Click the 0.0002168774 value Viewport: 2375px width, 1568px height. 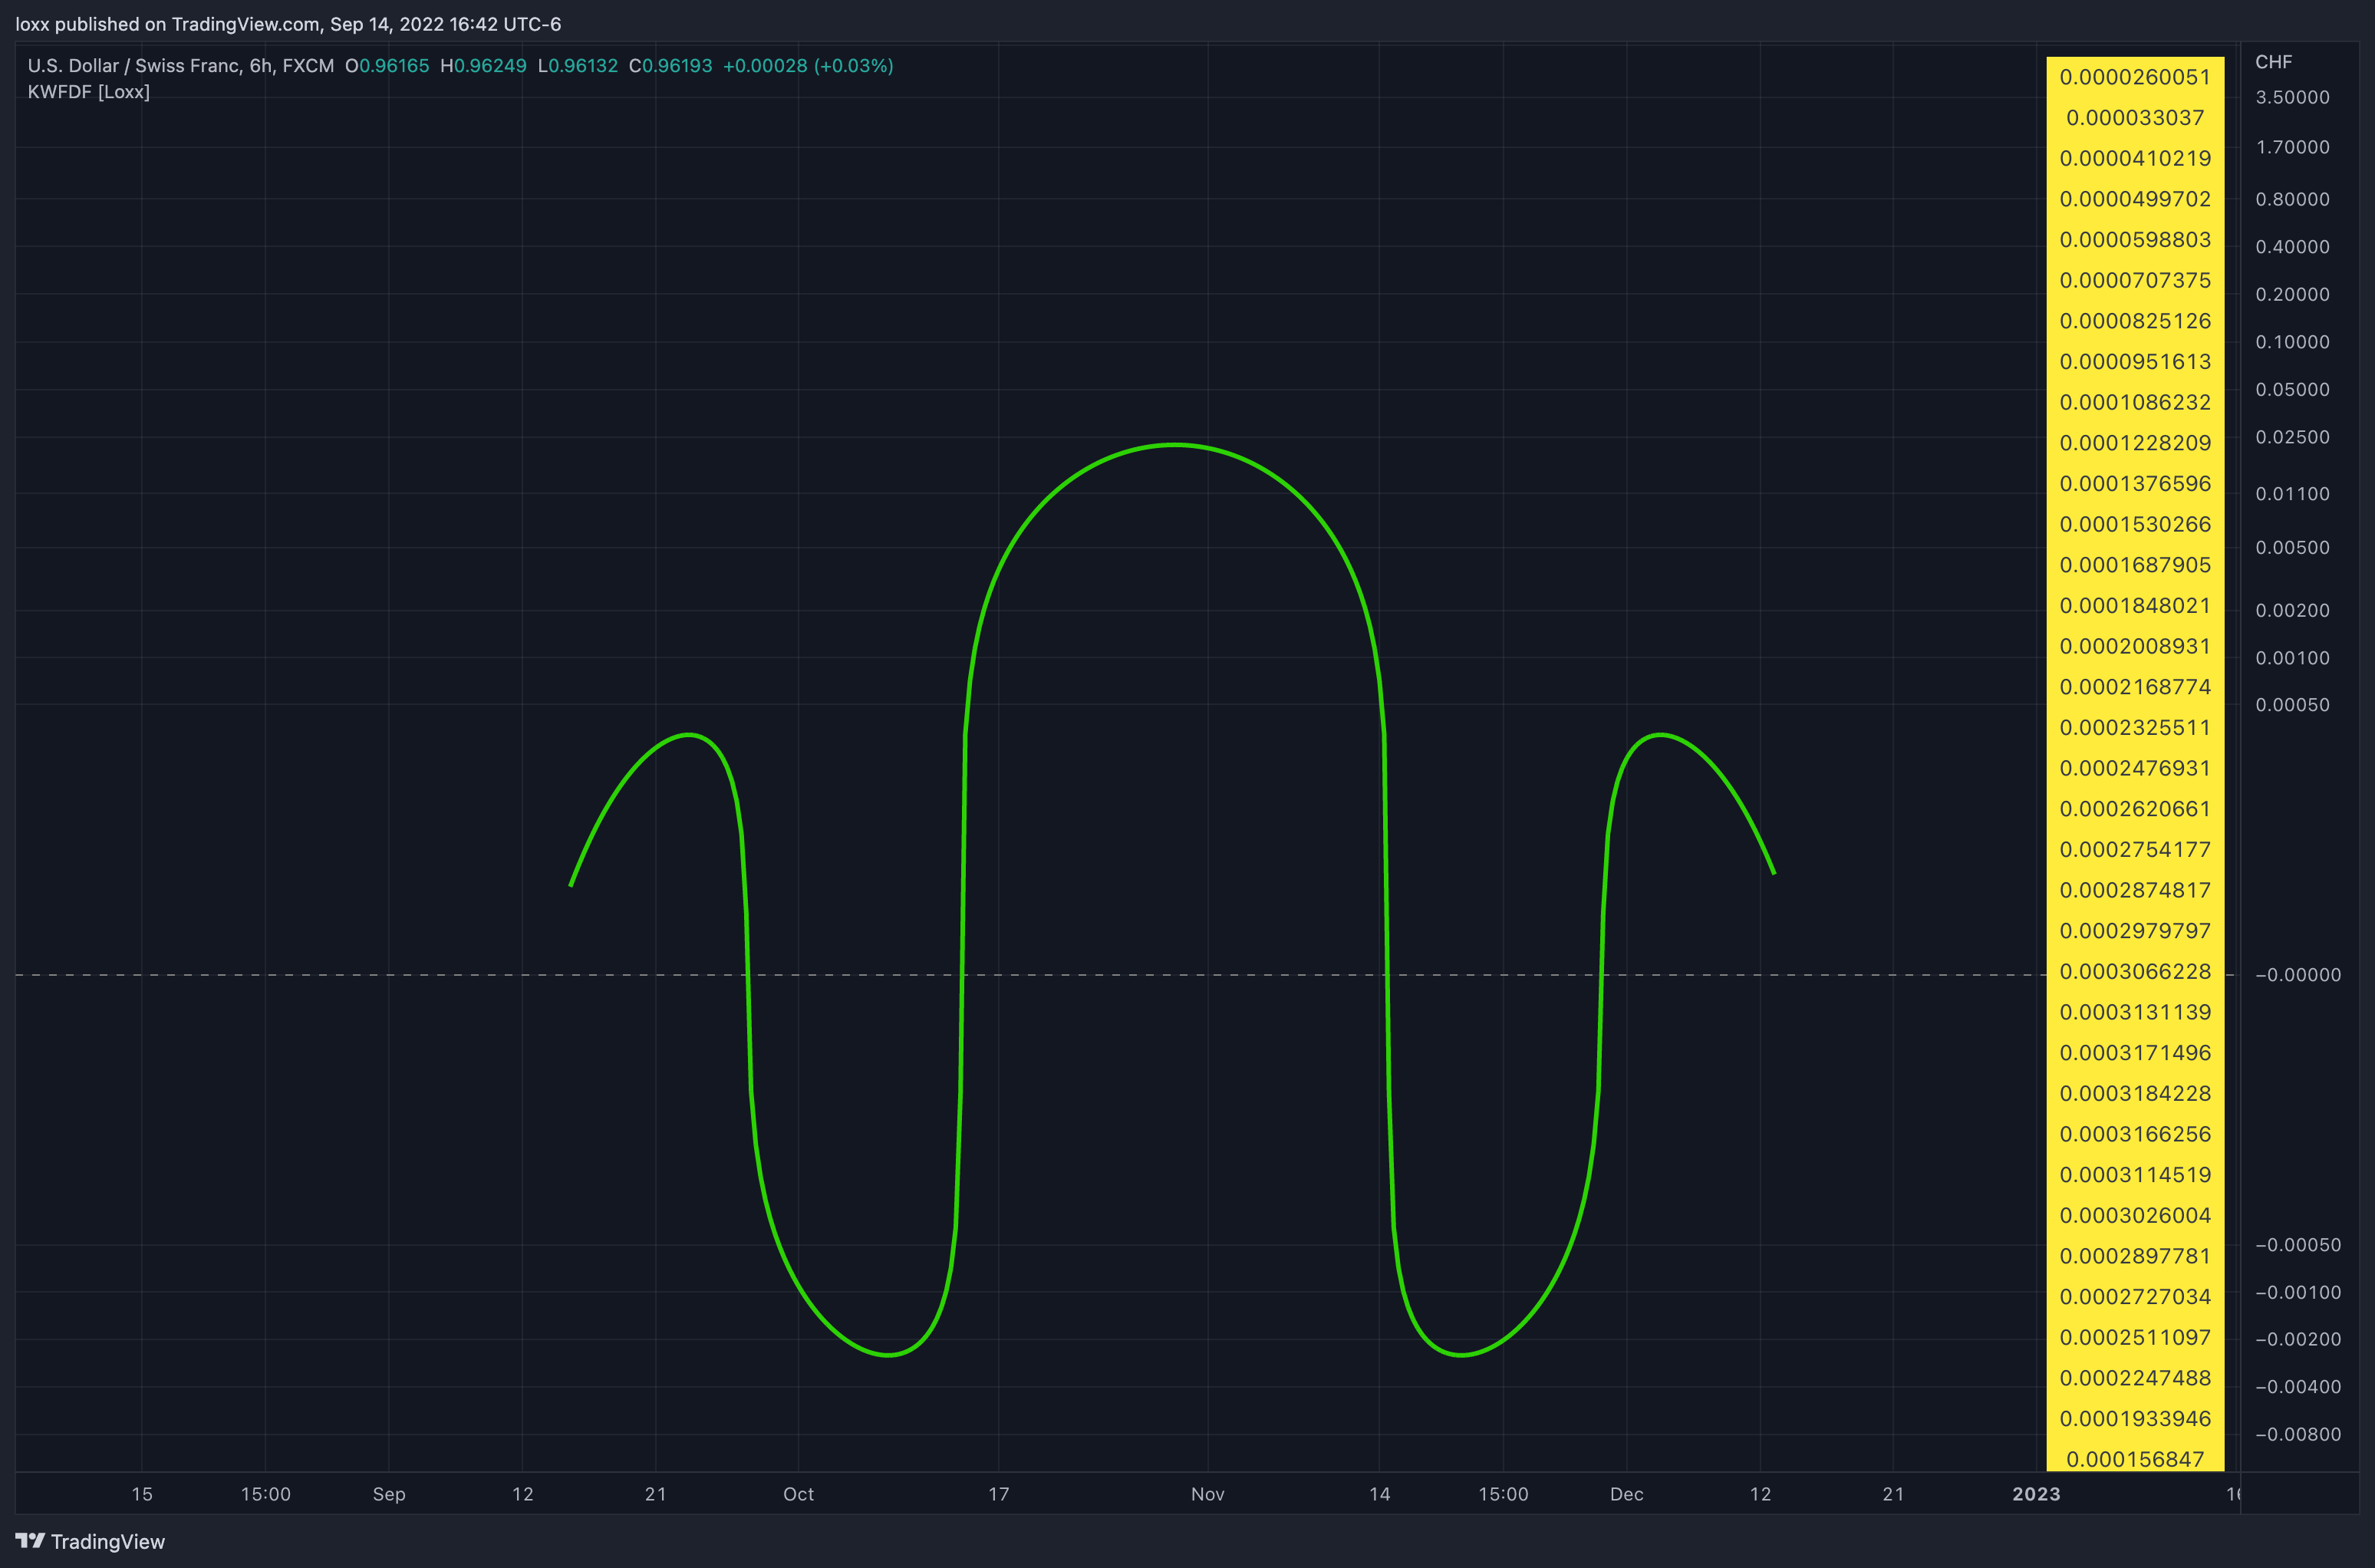point(2135,687)
